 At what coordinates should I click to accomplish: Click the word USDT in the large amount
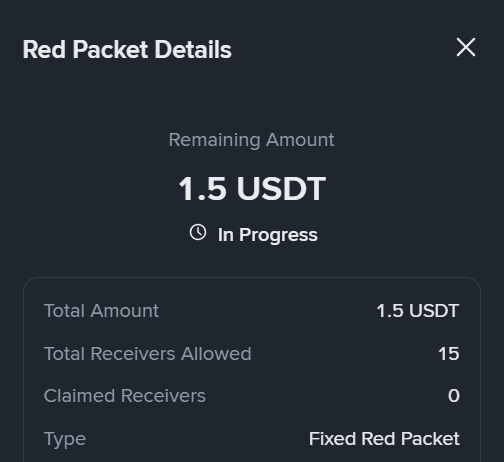[281, 189]
